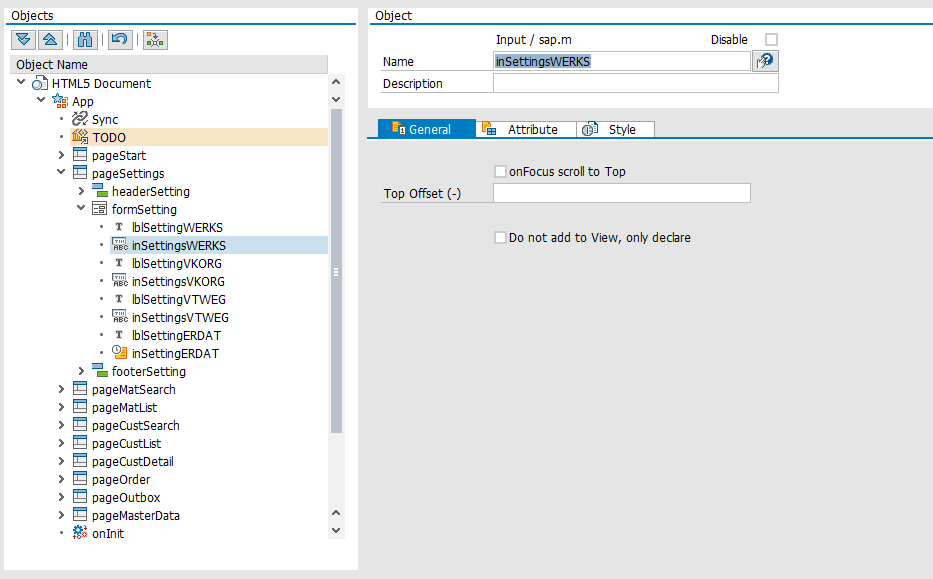Collapse the formSetting tree node

(x=81, y=209)
